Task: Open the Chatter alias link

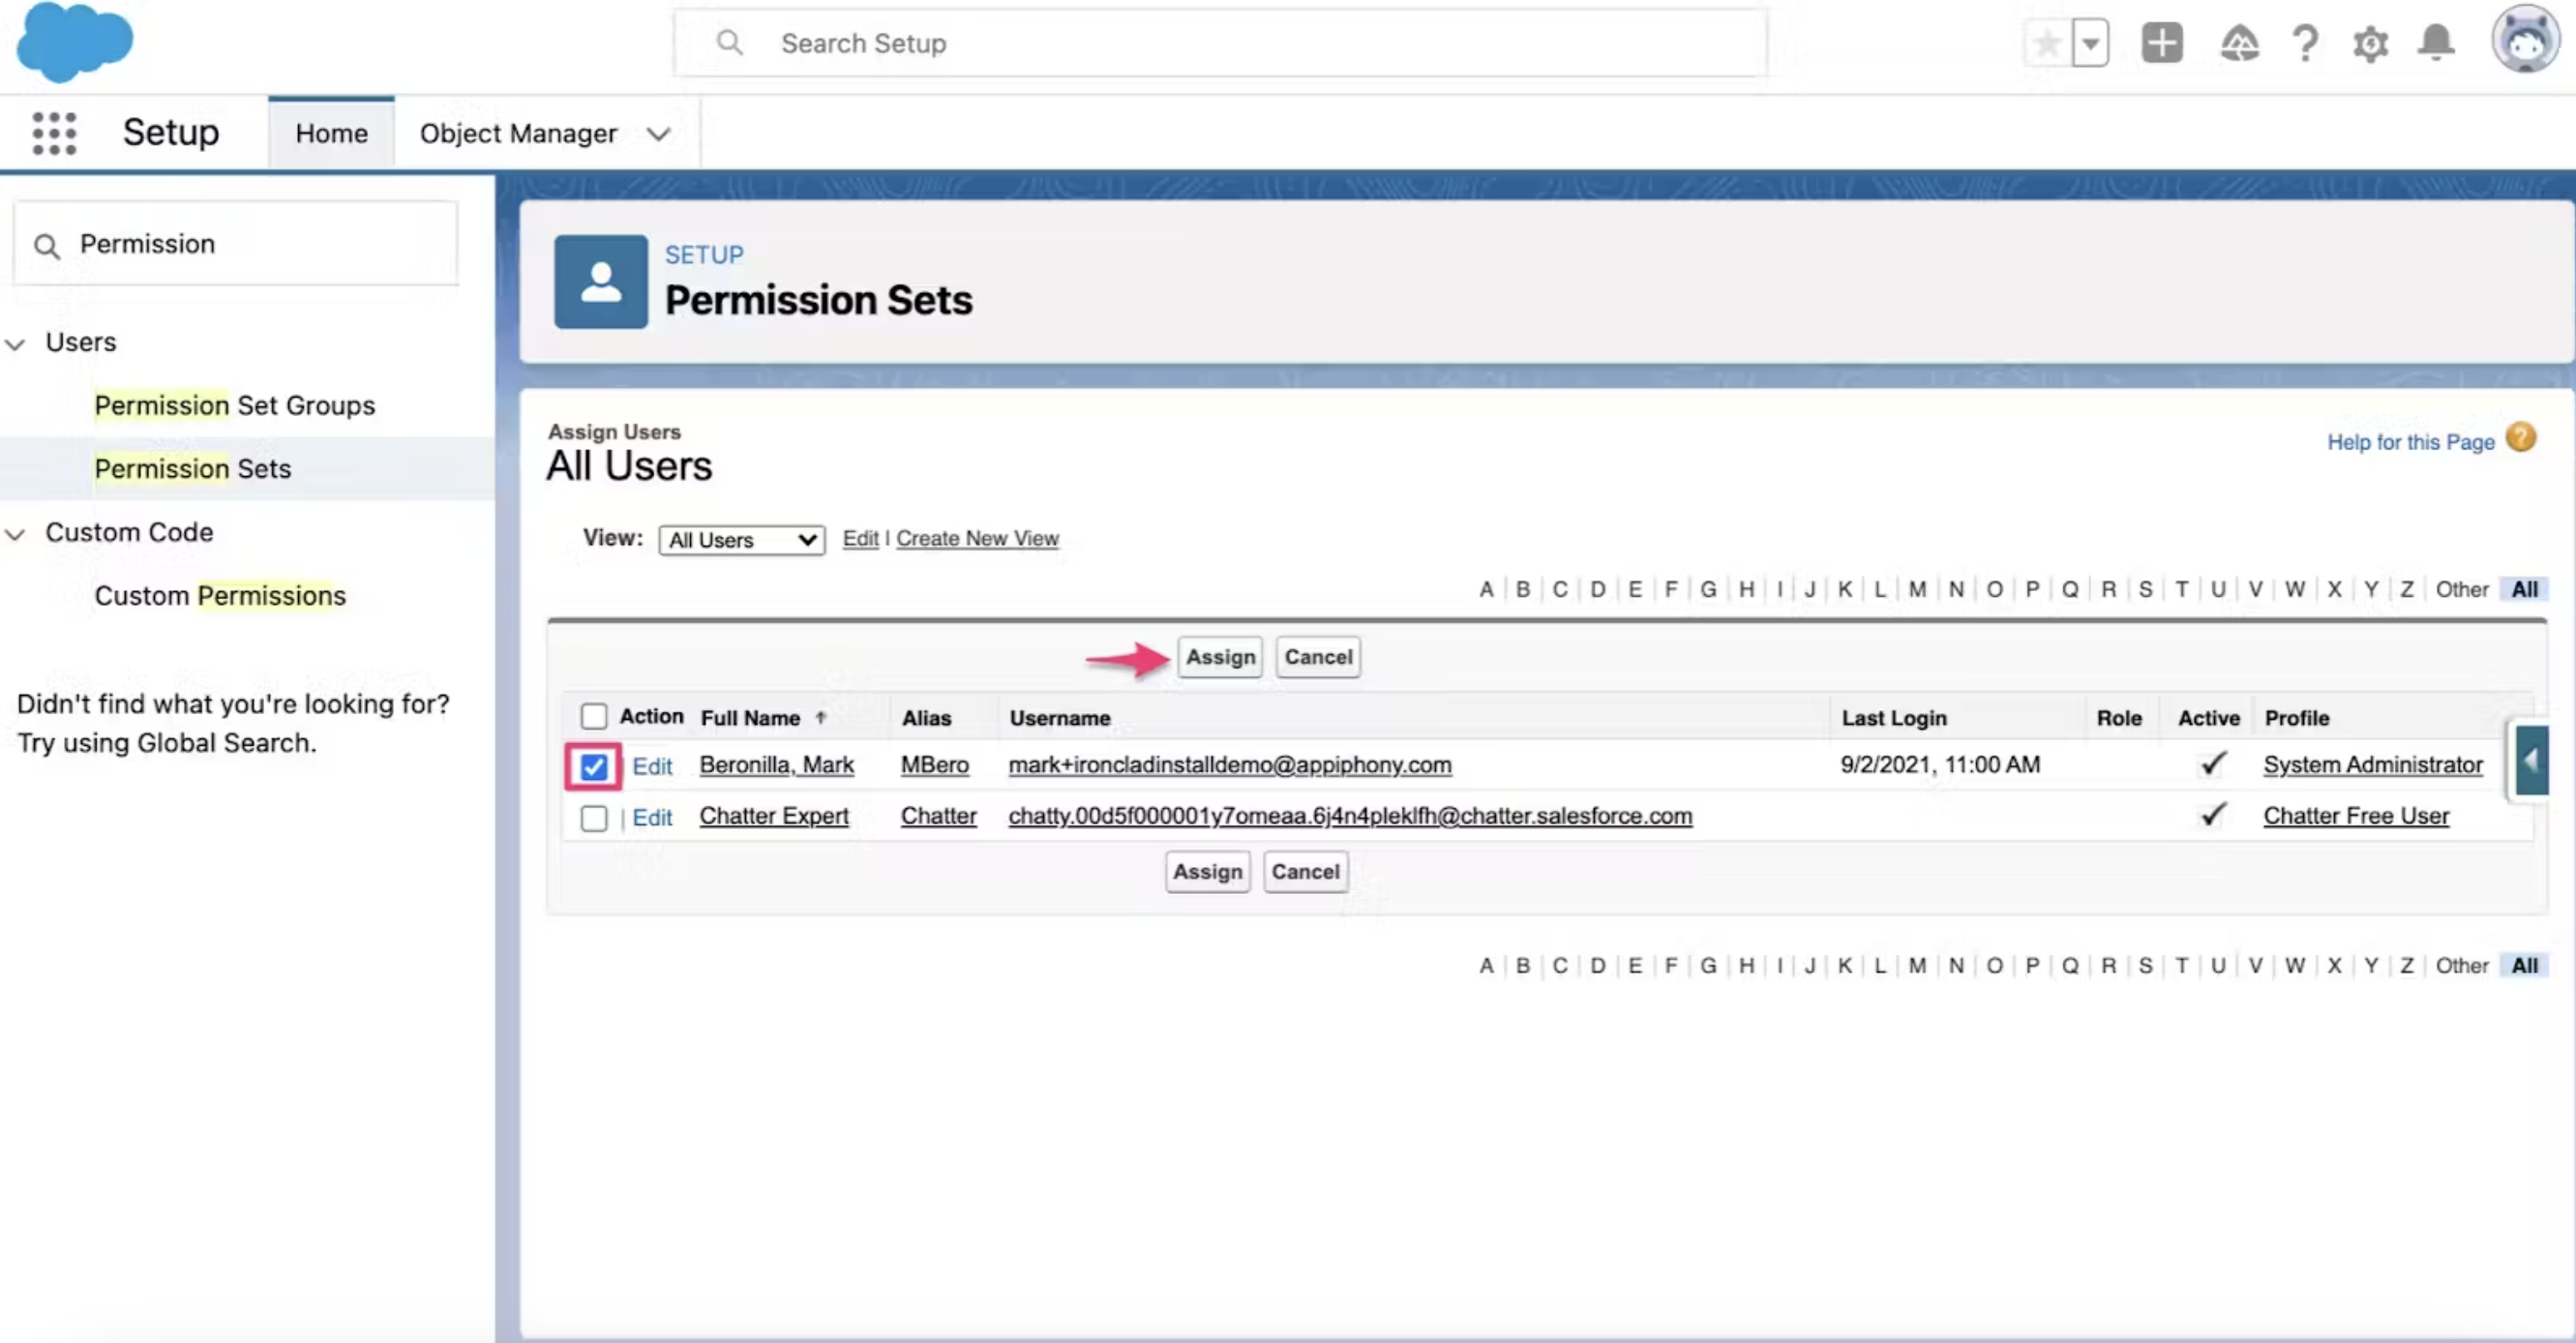Action: 939,816
